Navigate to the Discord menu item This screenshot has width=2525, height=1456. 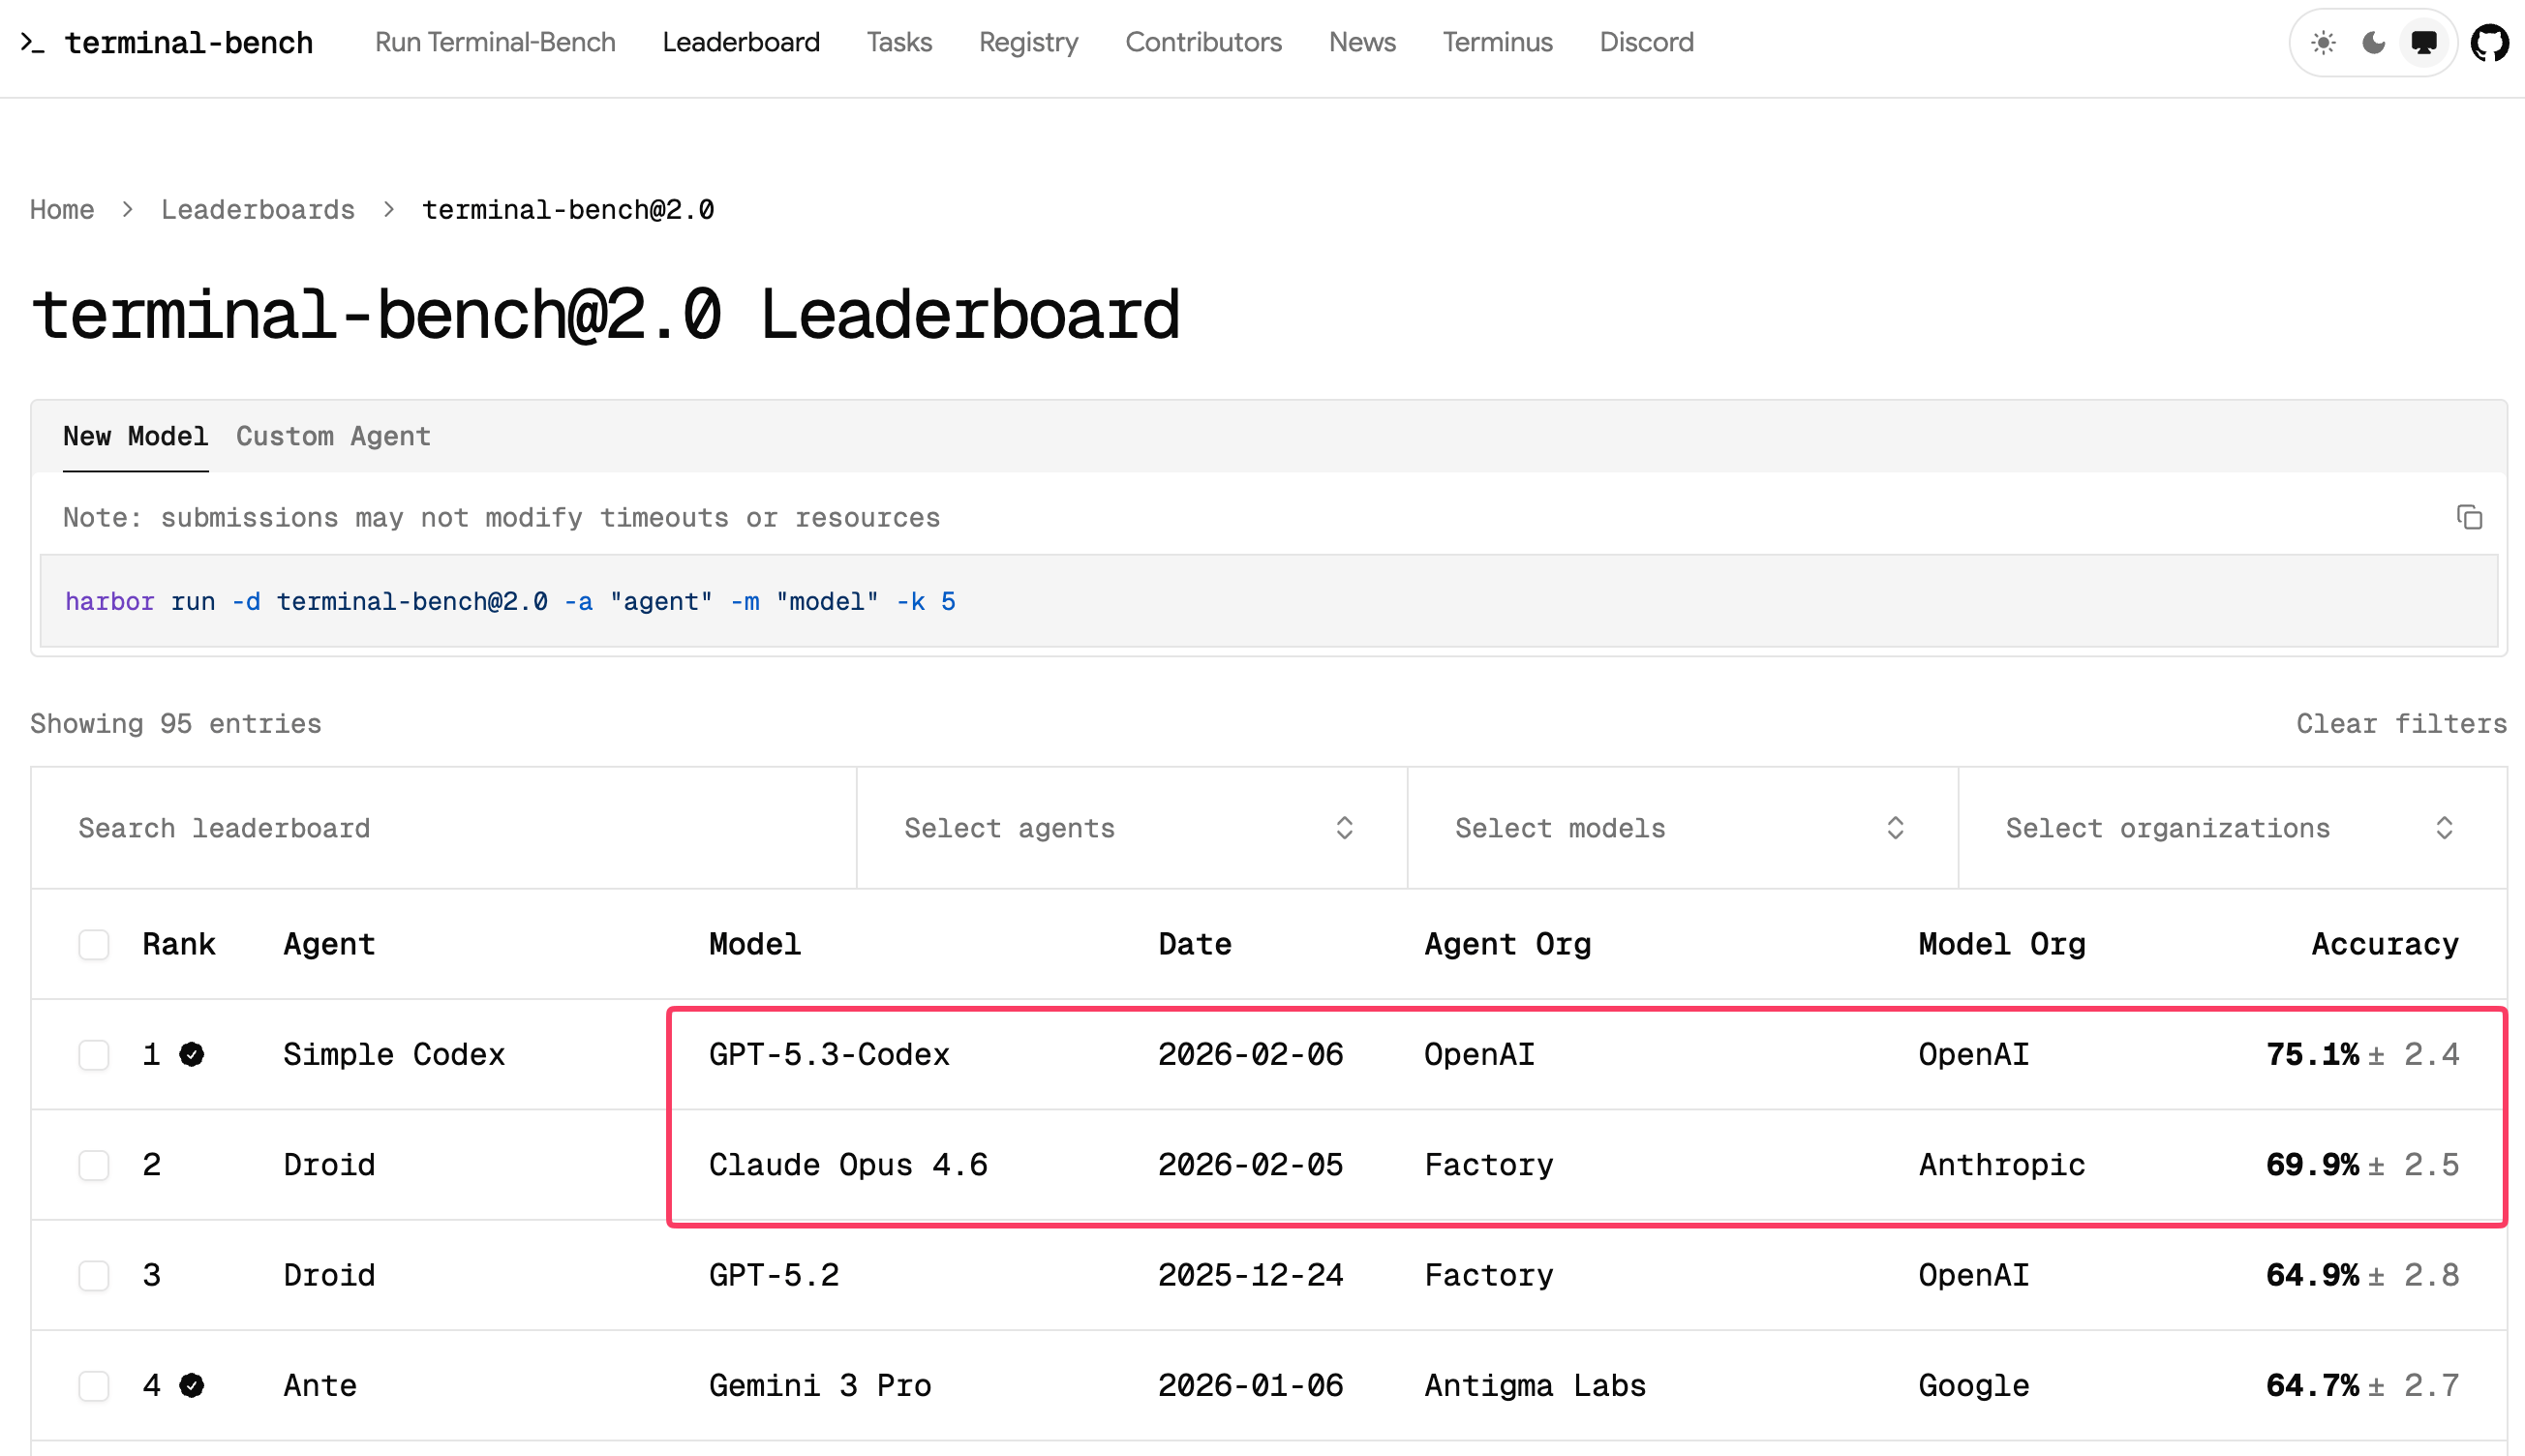point(1645,42)
